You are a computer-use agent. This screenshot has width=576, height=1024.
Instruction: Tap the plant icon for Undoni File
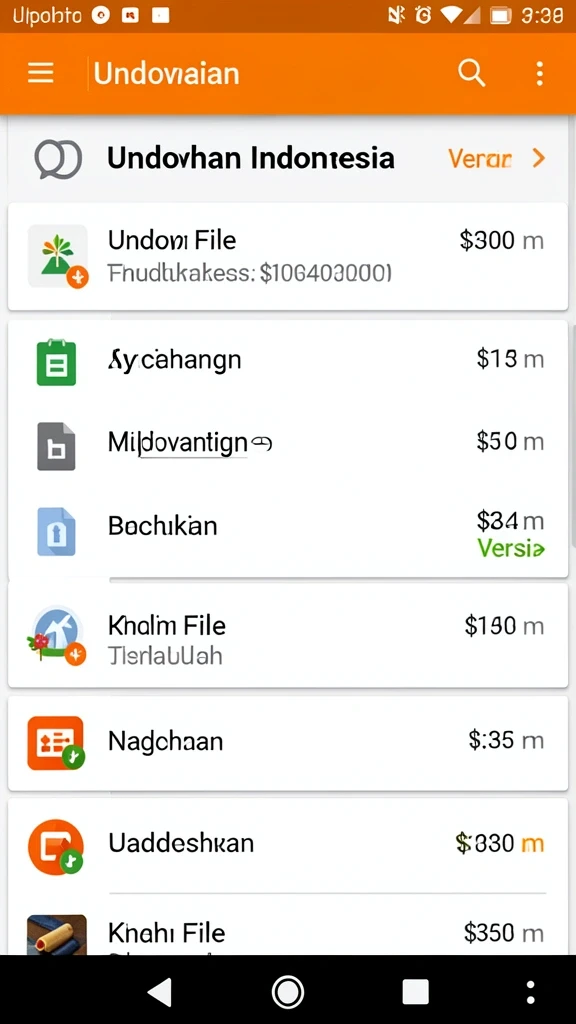(57, 257)
